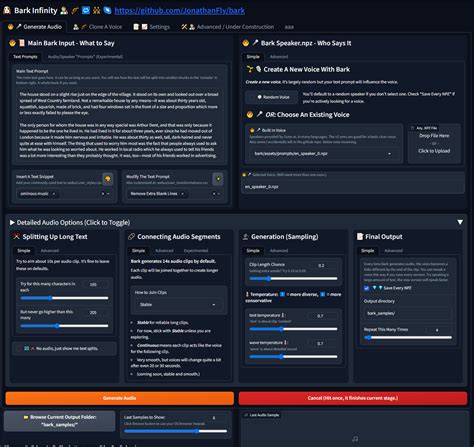Click the scissors icon beside Splitting Up Long Text

pyautogui.click(x=16, y=236)
